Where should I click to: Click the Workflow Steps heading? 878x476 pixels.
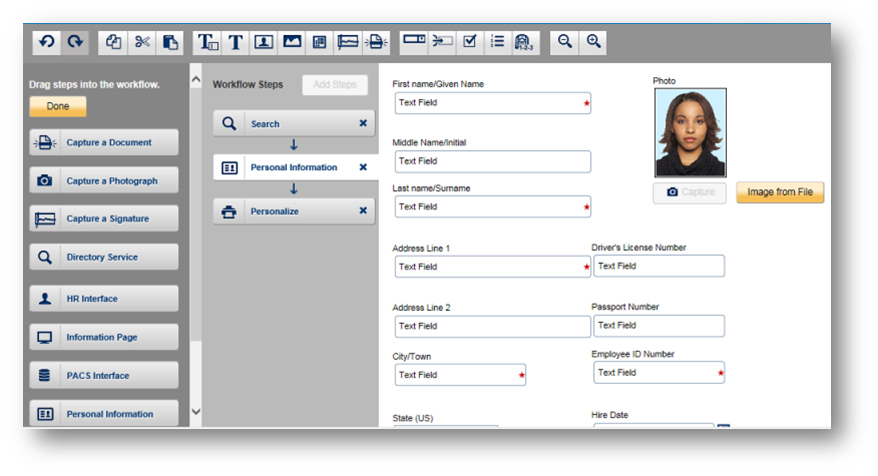[247, 85]
